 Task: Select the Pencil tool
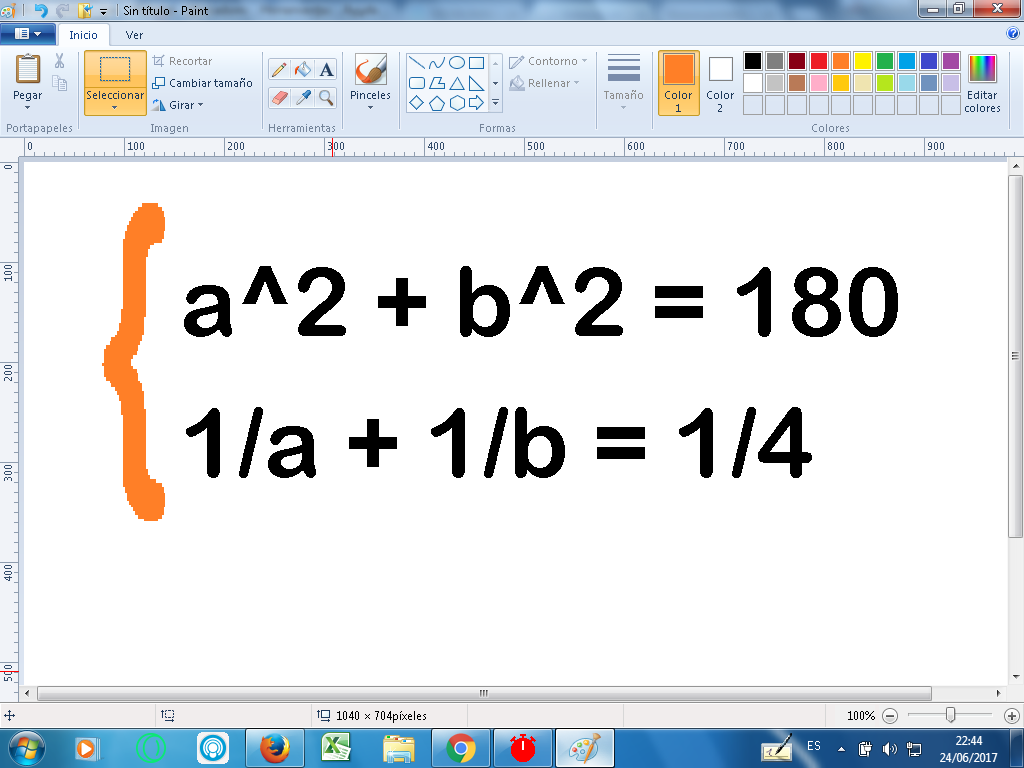tap(279, 70)
